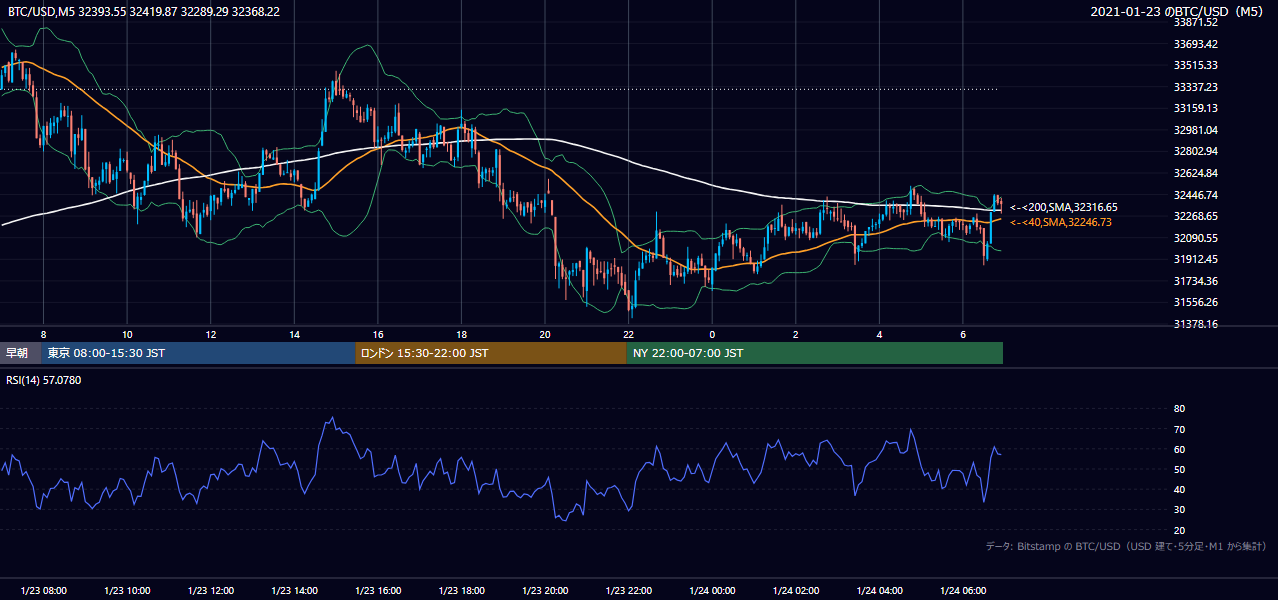
Task: Click hour label 18 under the price chart
Action: click(461, 334)
